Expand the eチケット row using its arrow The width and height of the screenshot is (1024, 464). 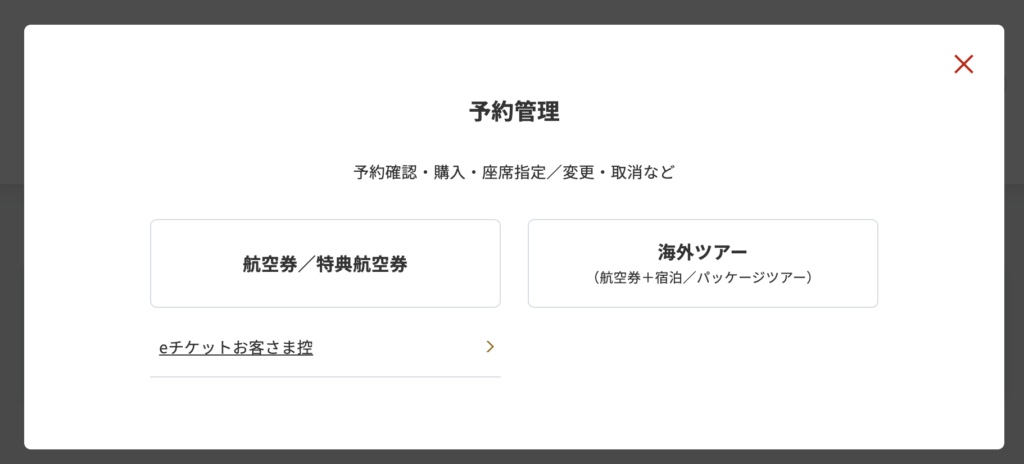(490, 347)
